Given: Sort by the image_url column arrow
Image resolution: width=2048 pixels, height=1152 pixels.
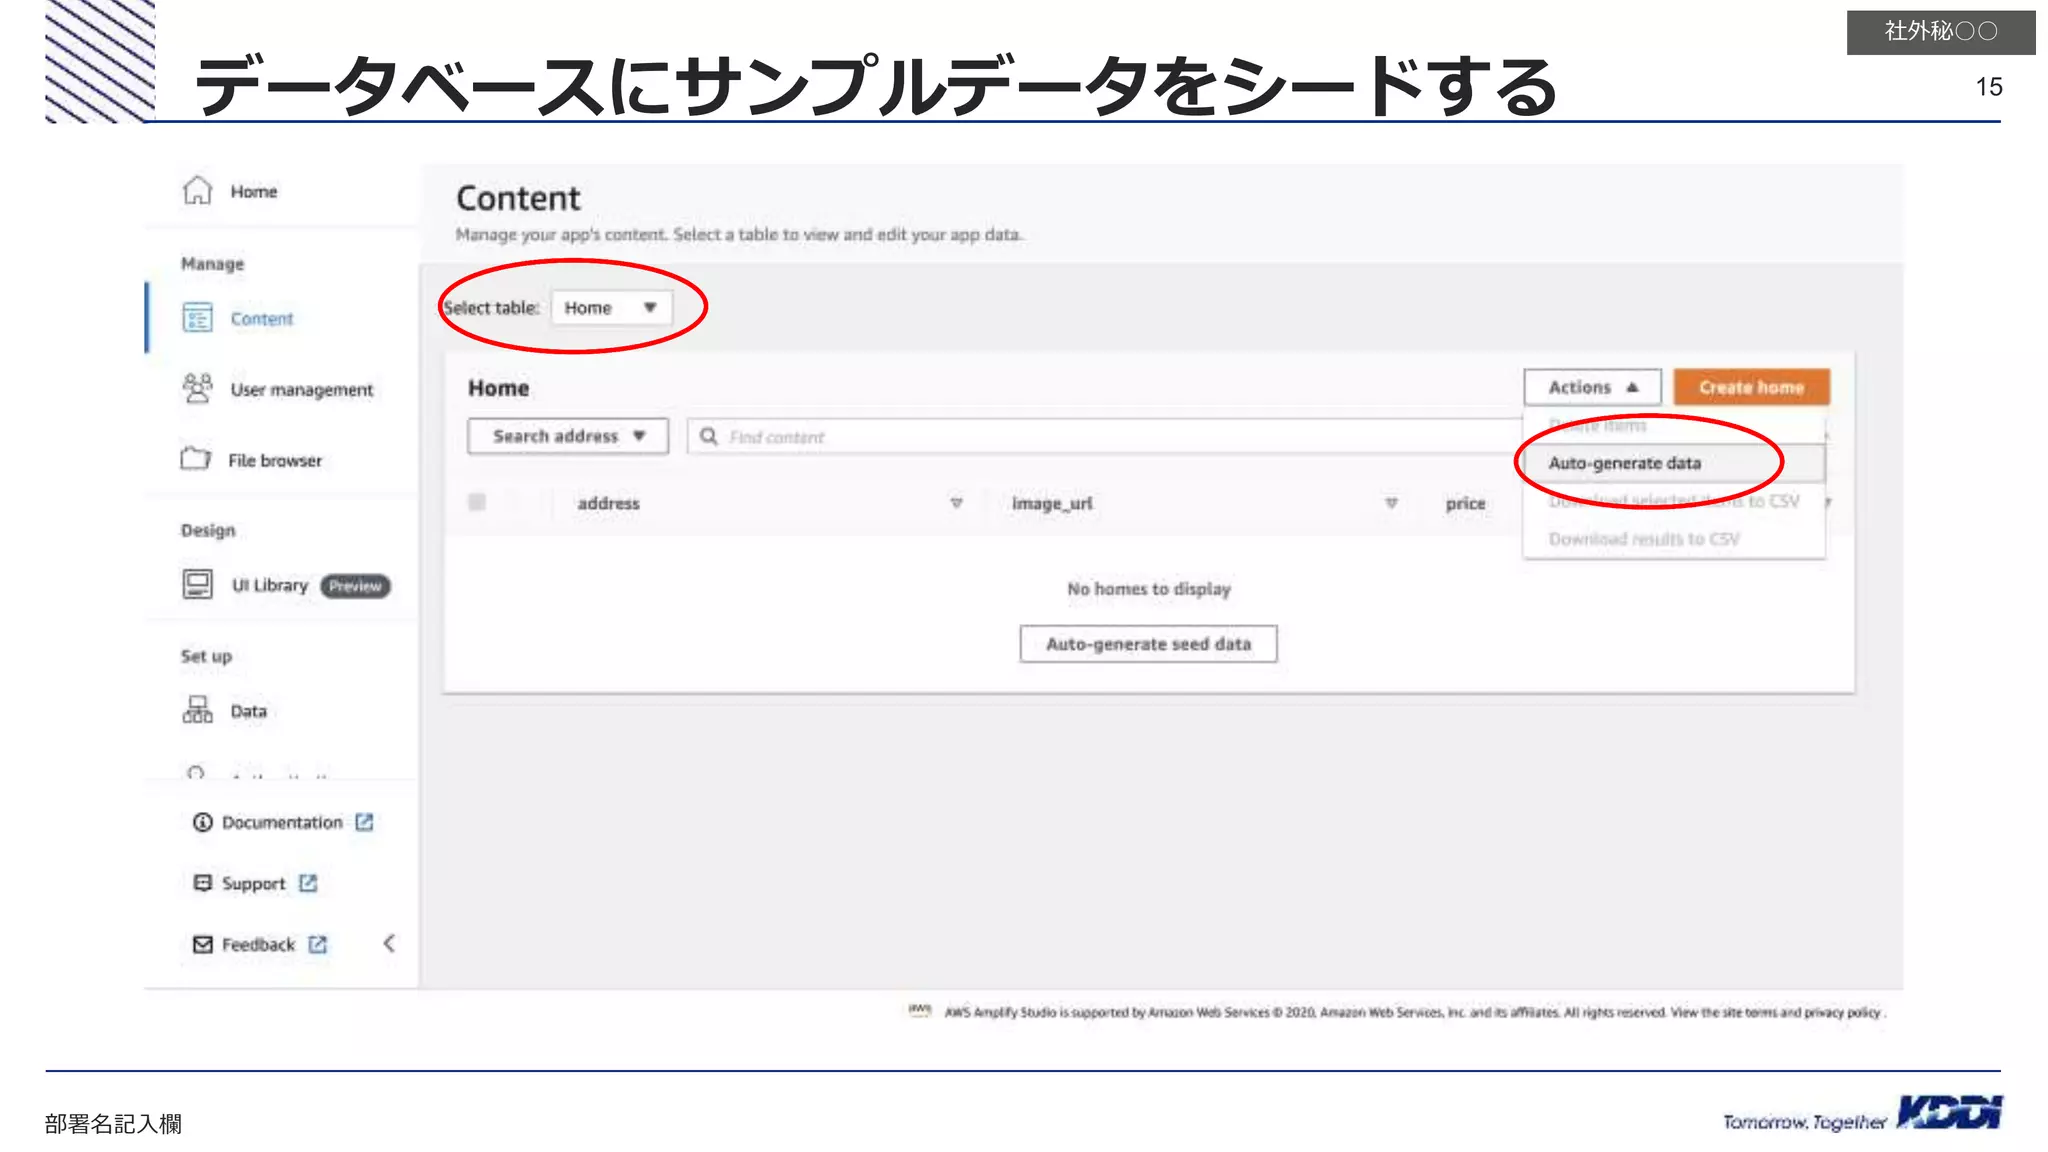Looking at the screenshot, I should click(1391, 503).
